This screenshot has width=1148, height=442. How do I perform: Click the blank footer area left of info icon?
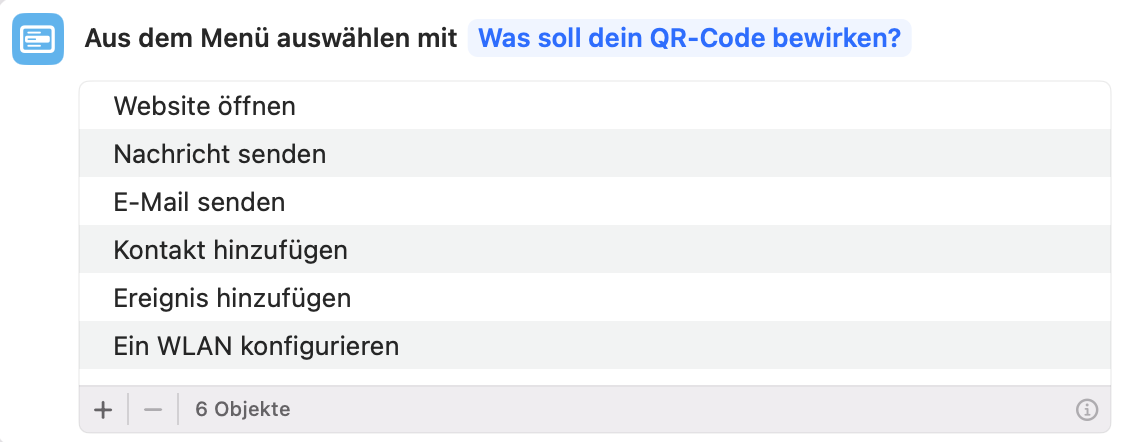pyautogui.click(x=681, y=410)
